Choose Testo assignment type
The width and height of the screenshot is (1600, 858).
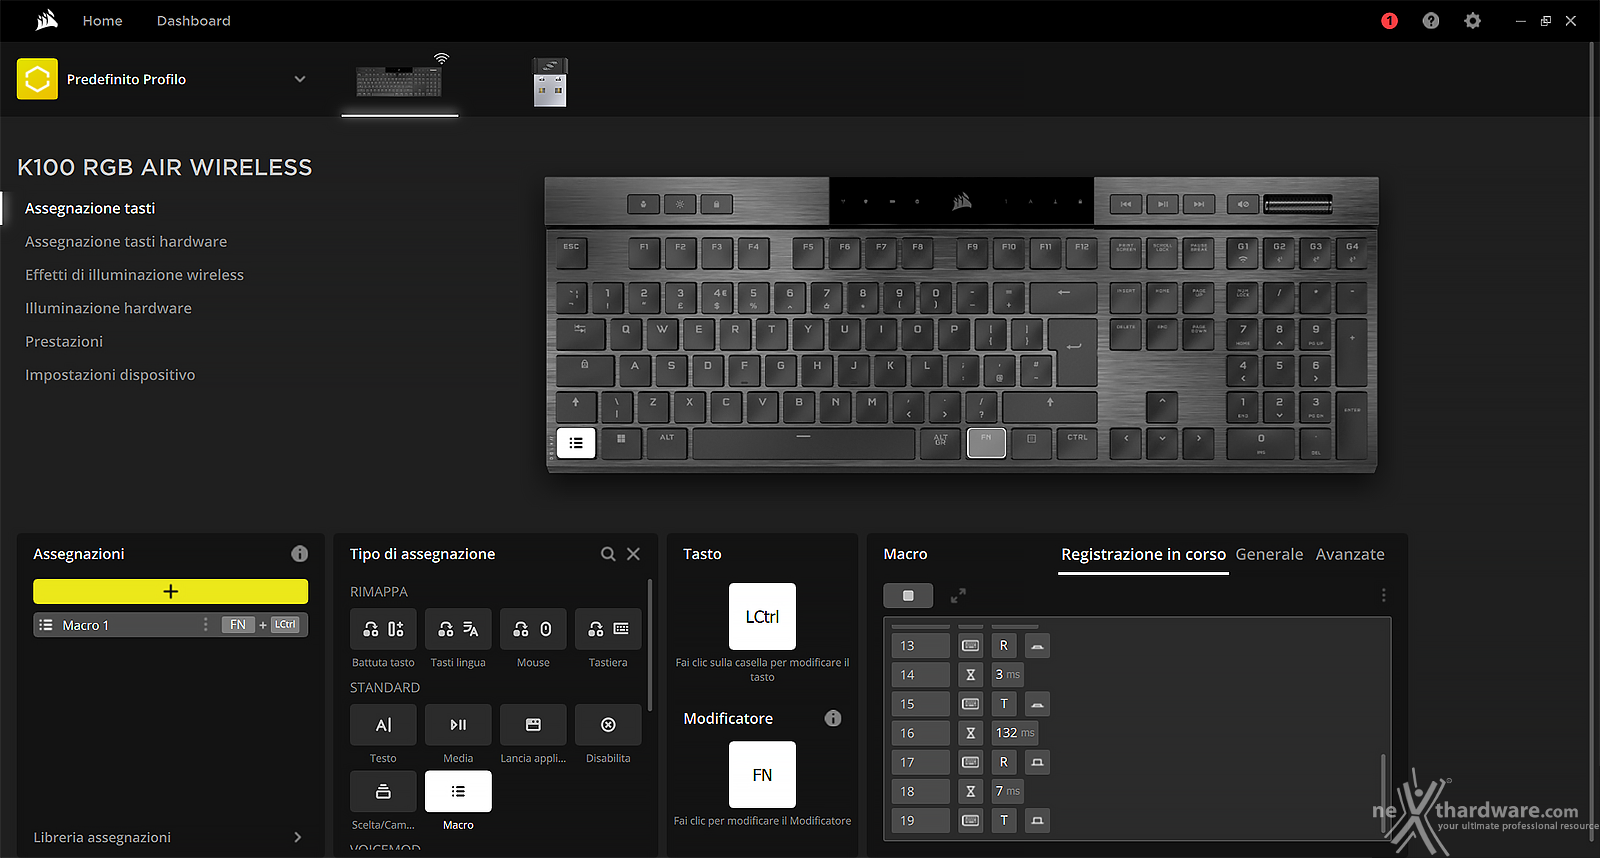[383, 725]
